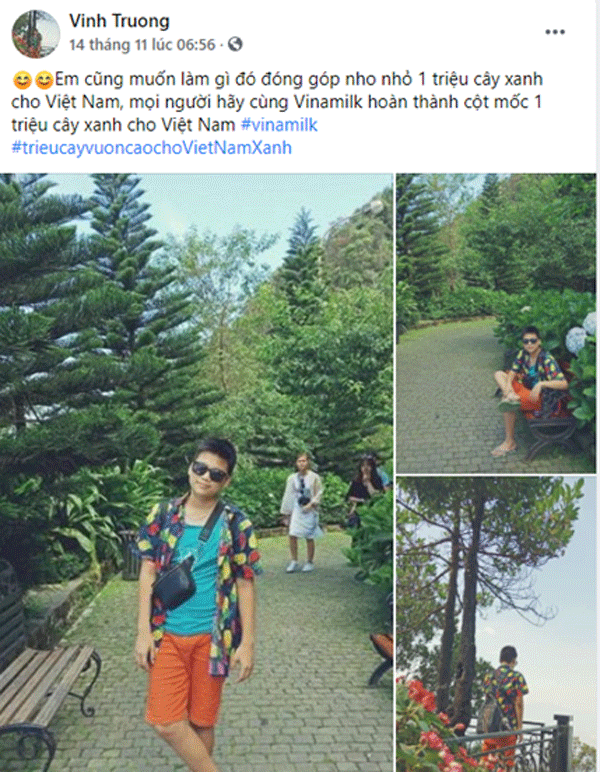Screen dimensions: 600x772
Task: Click the first grinning emoji in caption
Action: pos(22,80)
